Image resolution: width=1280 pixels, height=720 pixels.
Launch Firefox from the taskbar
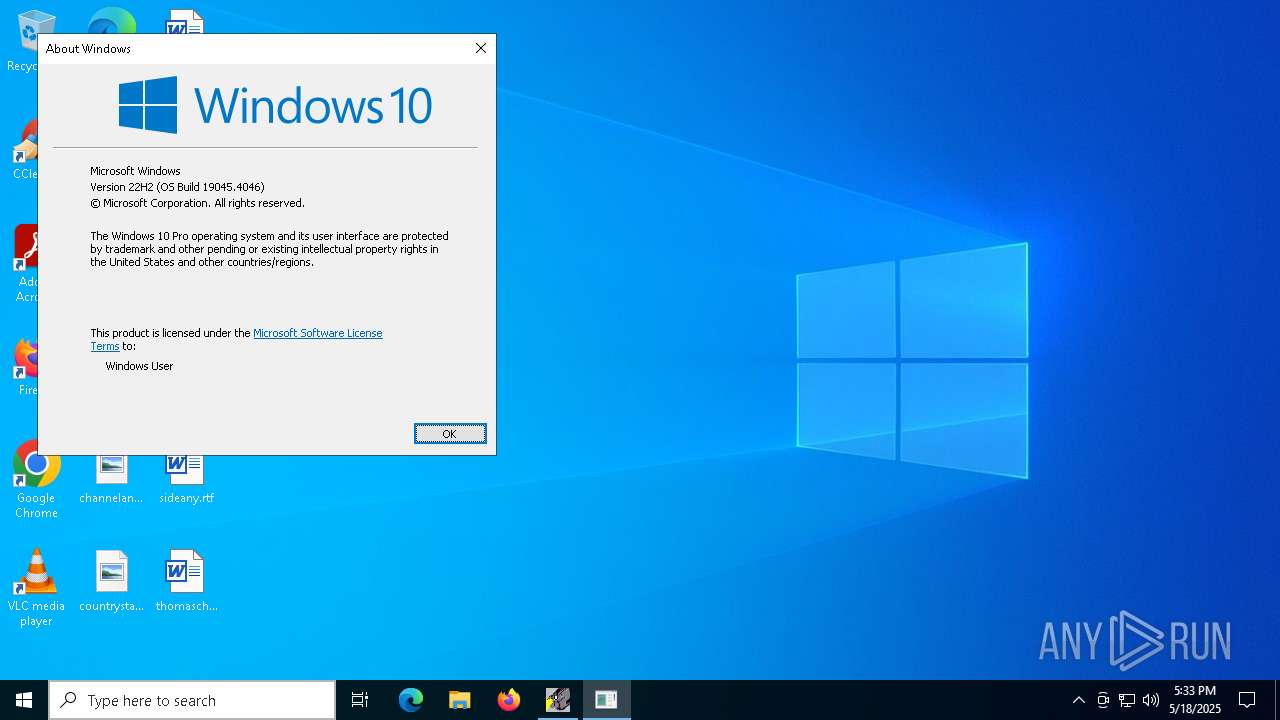click(509, 700)
